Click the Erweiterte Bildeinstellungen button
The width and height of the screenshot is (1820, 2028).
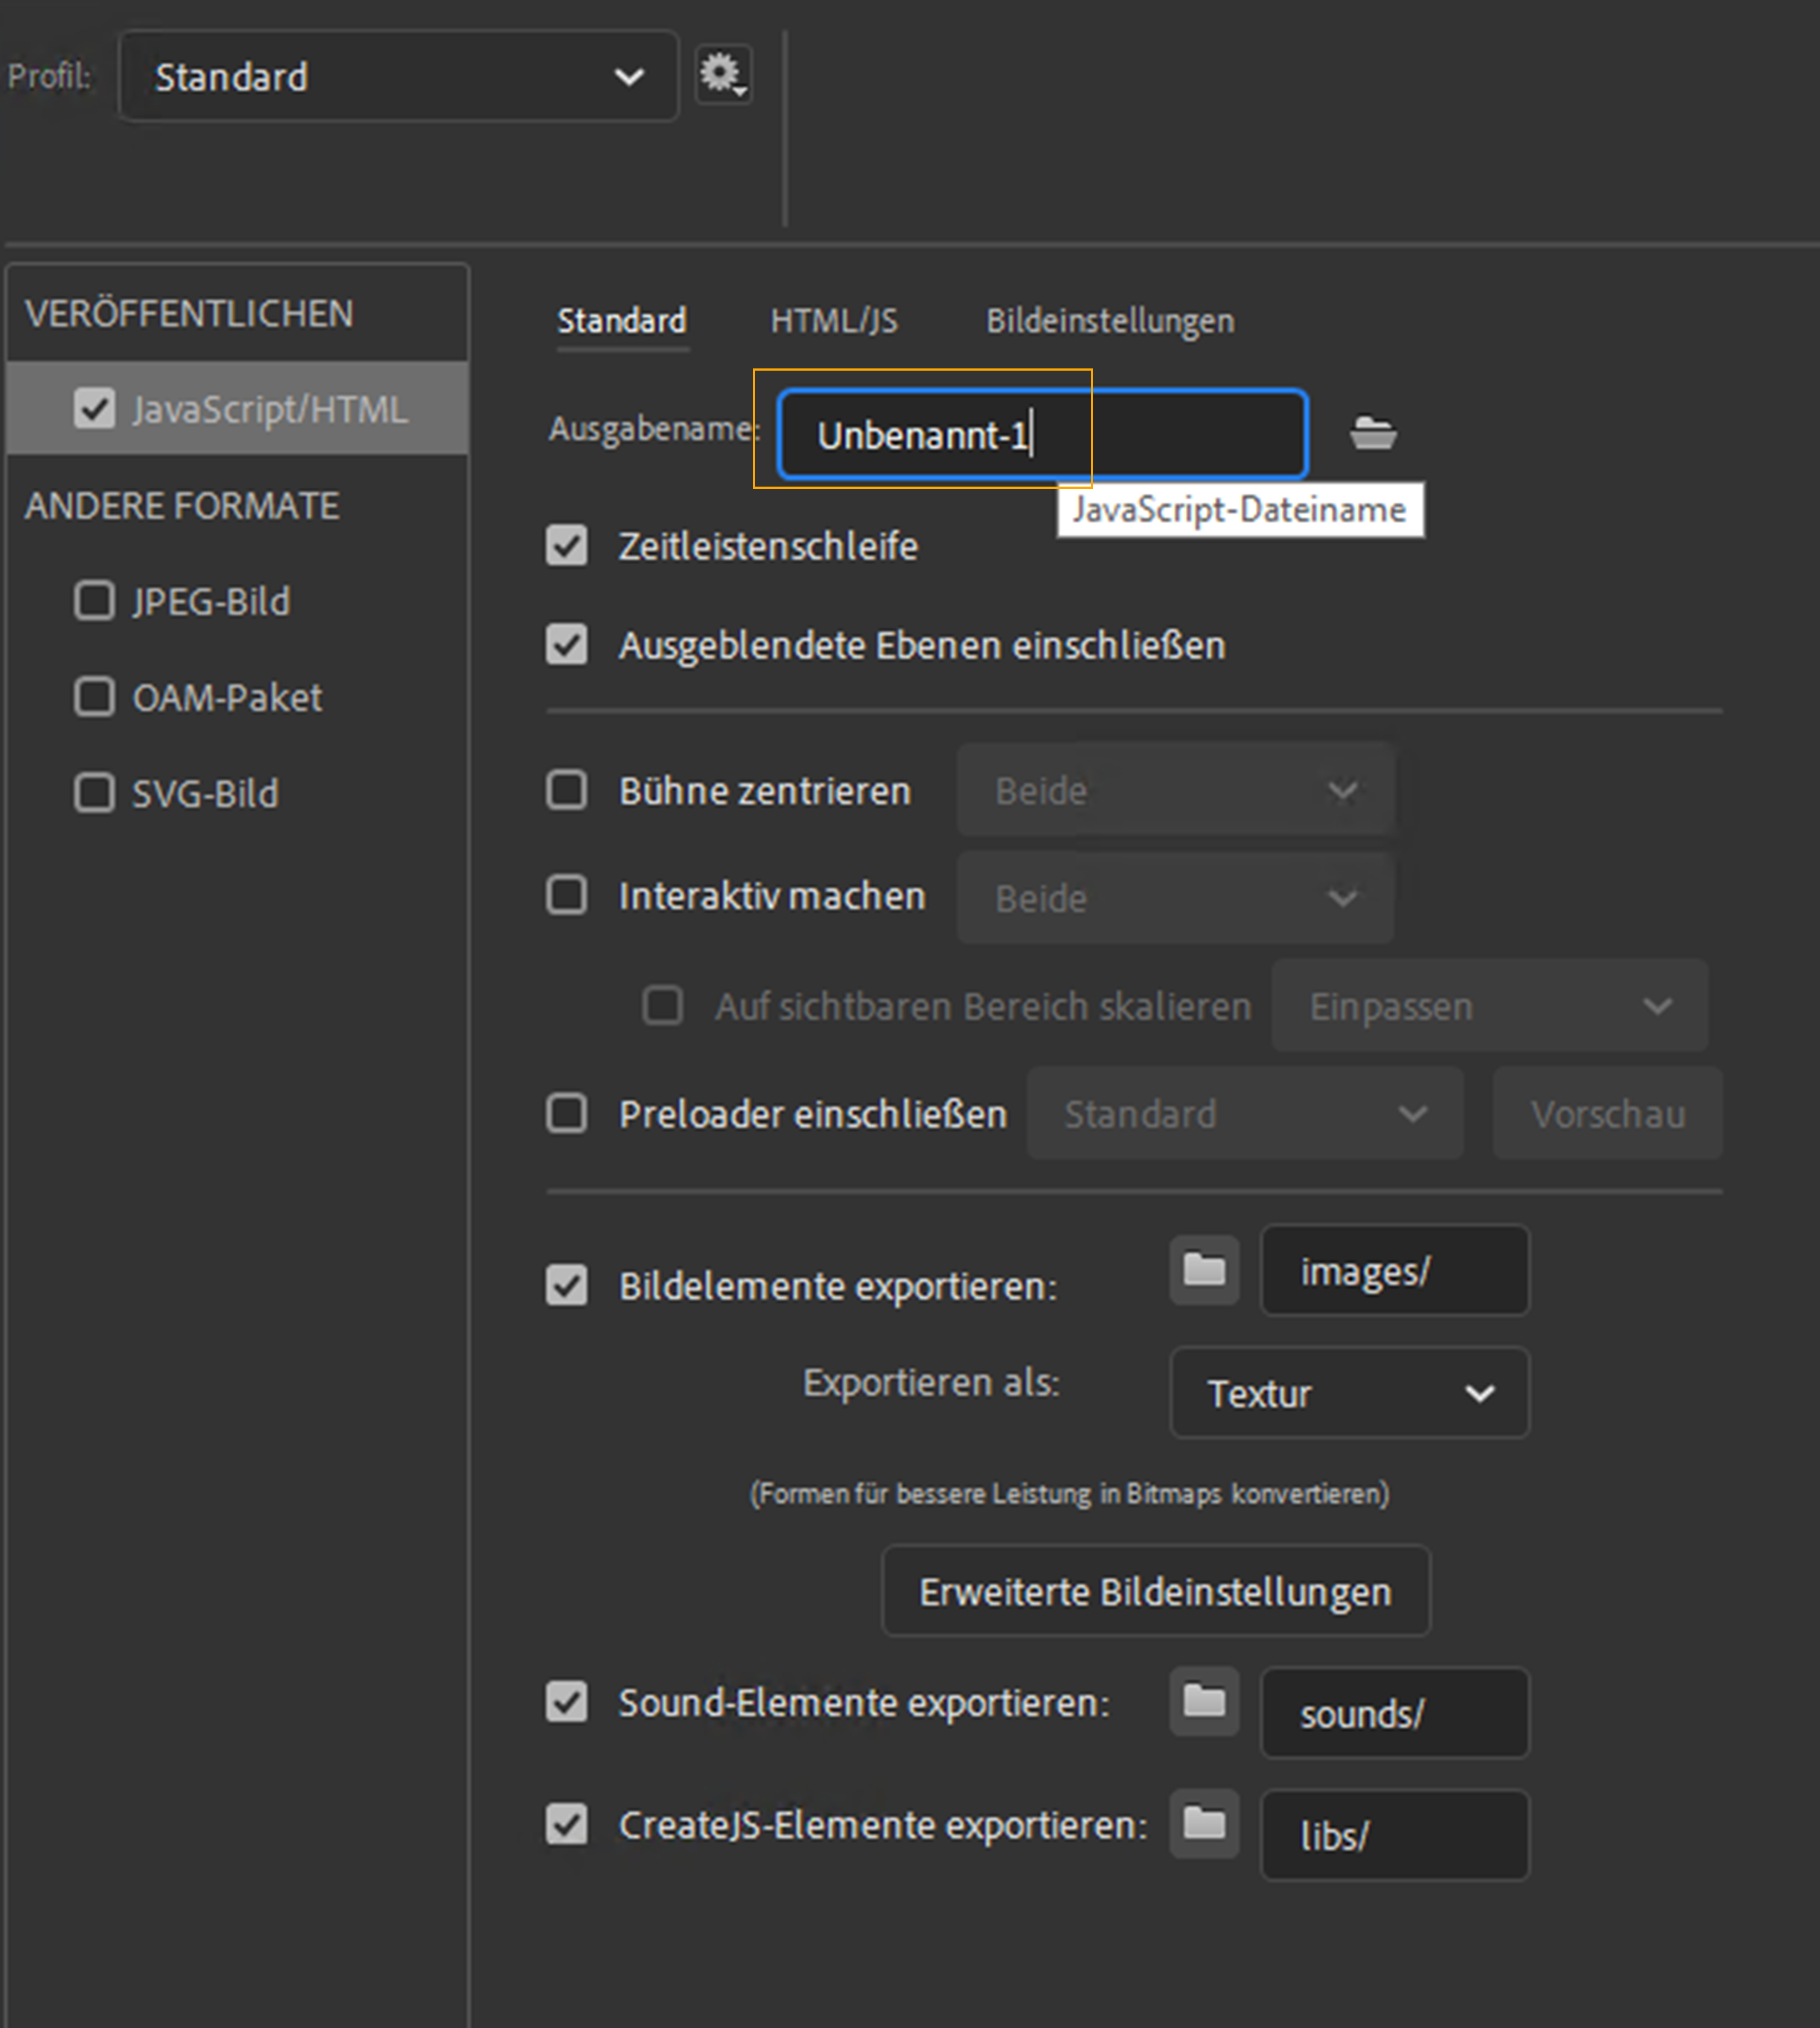click(1155, 1591)
